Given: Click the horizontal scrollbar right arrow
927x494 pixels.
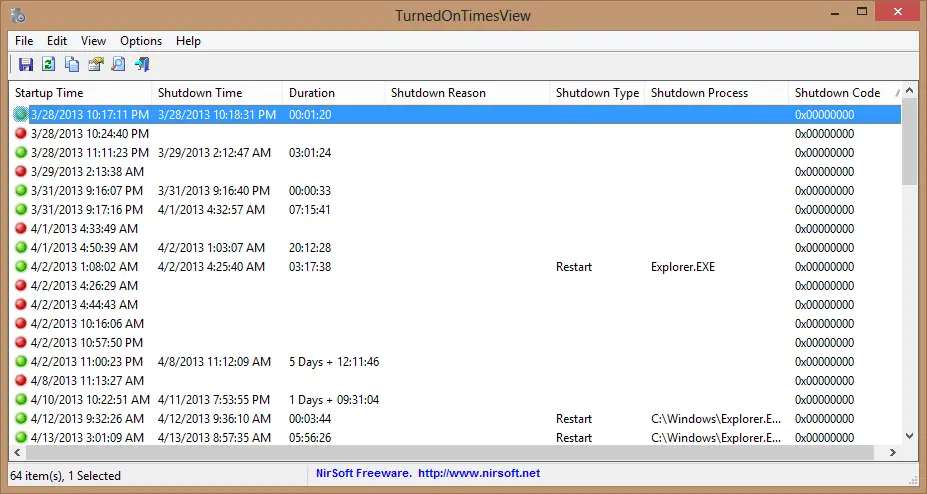Looking at the screenshot, I should tap(893, 453).
